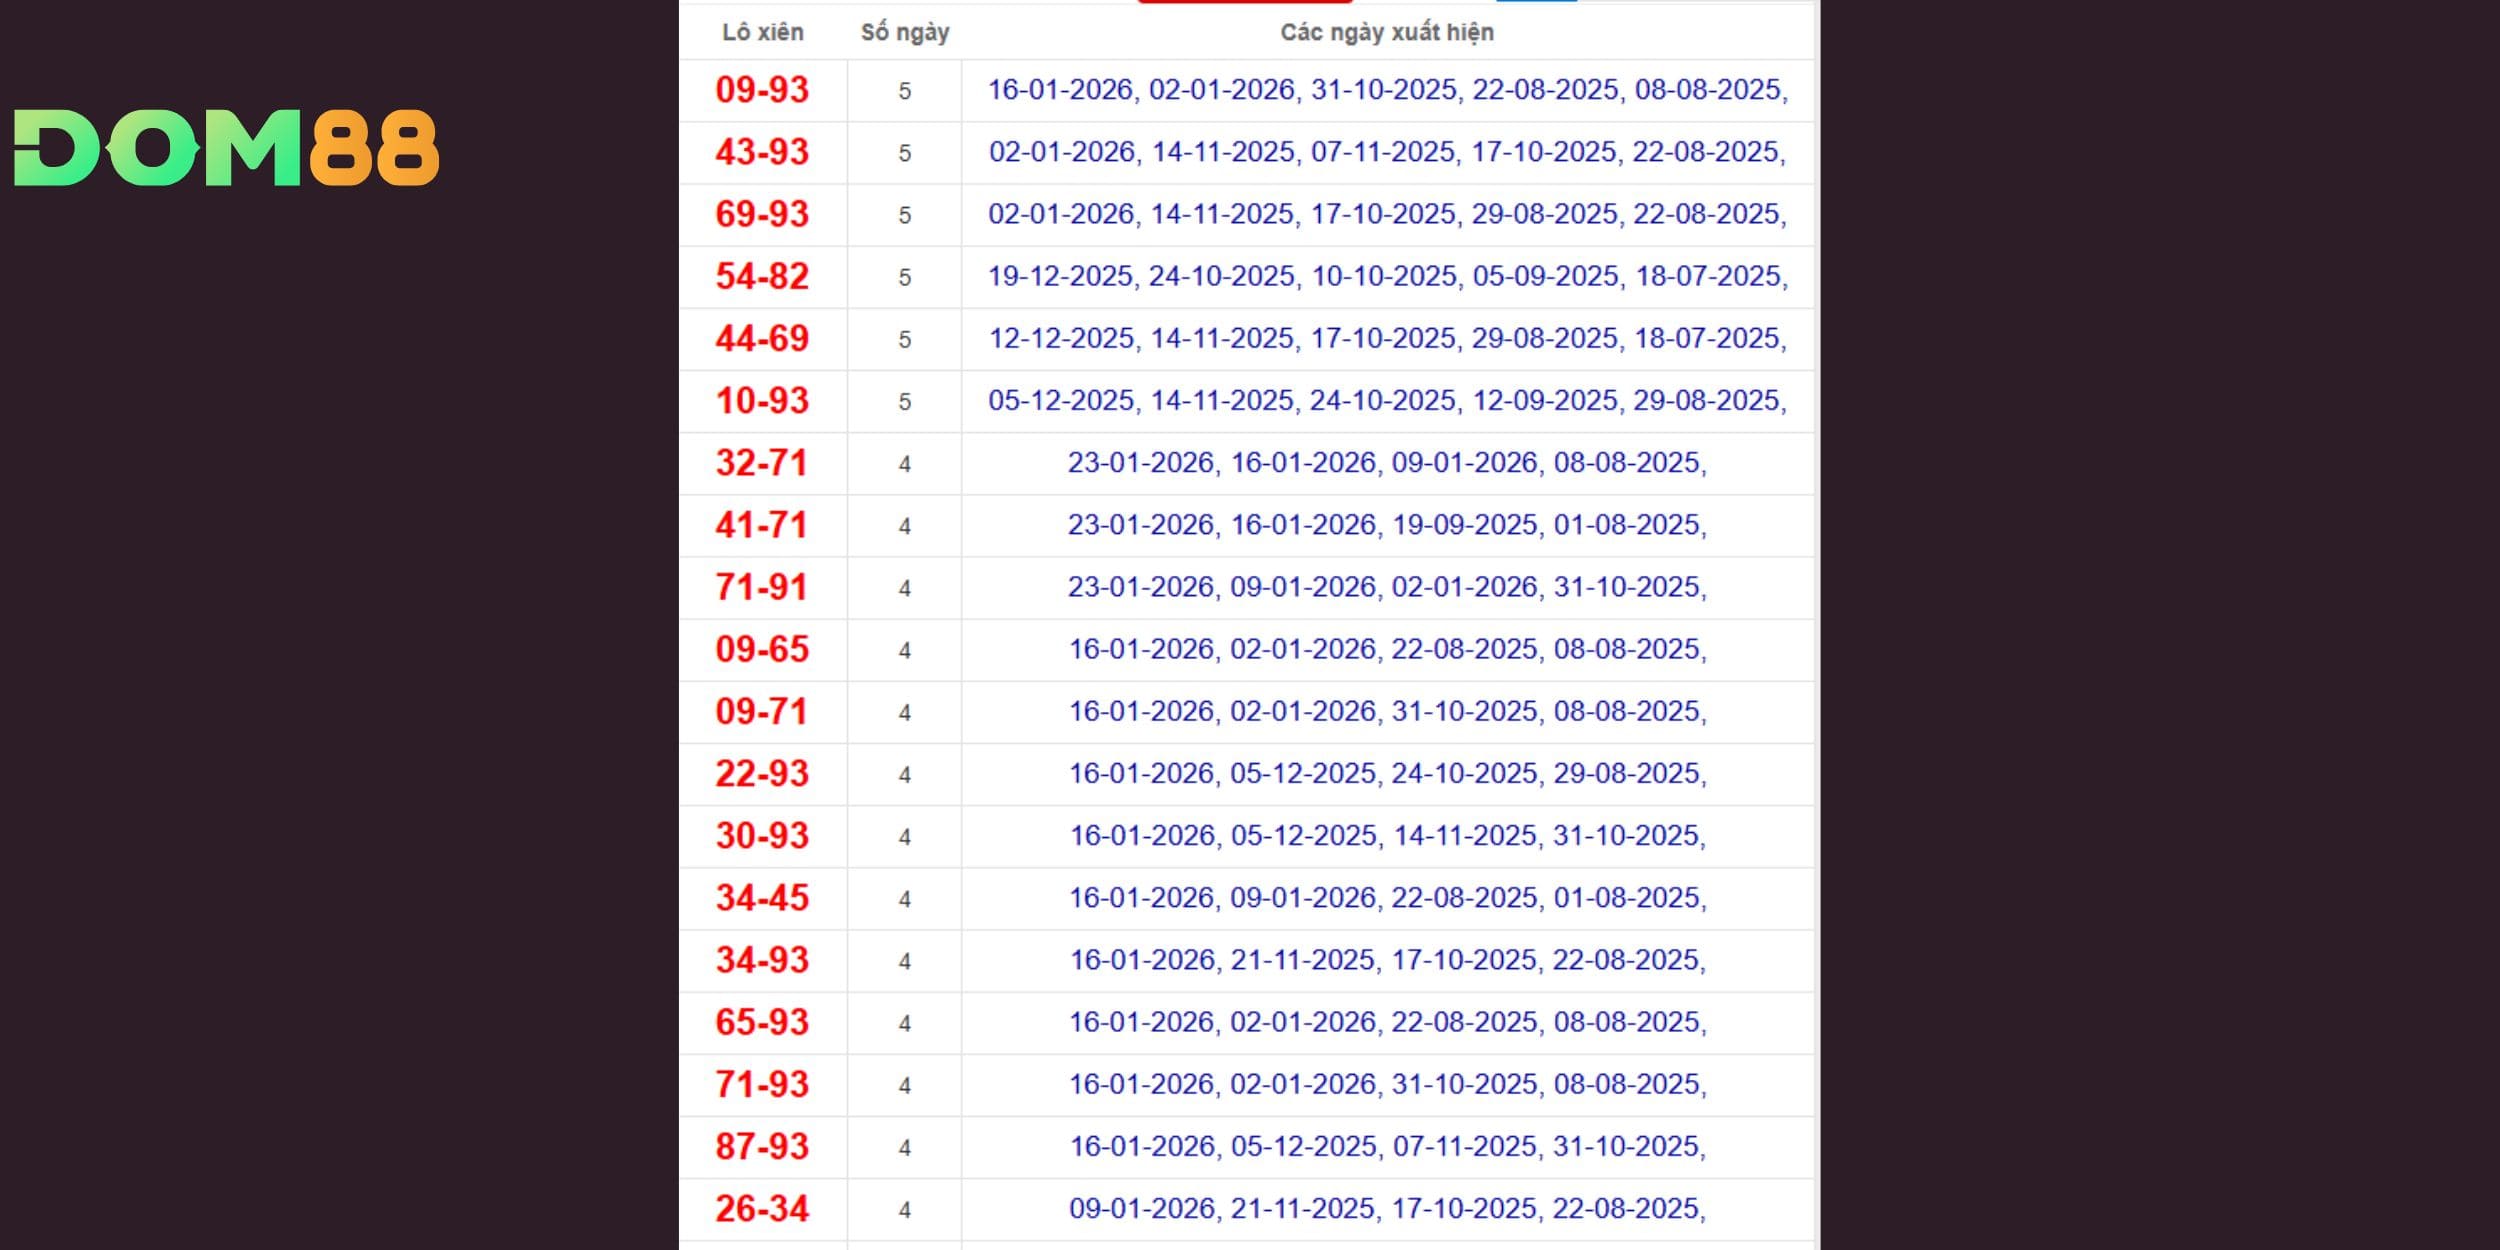Choose the 54-82 pair entry
2500x1250 pixels.
[762, 276]
